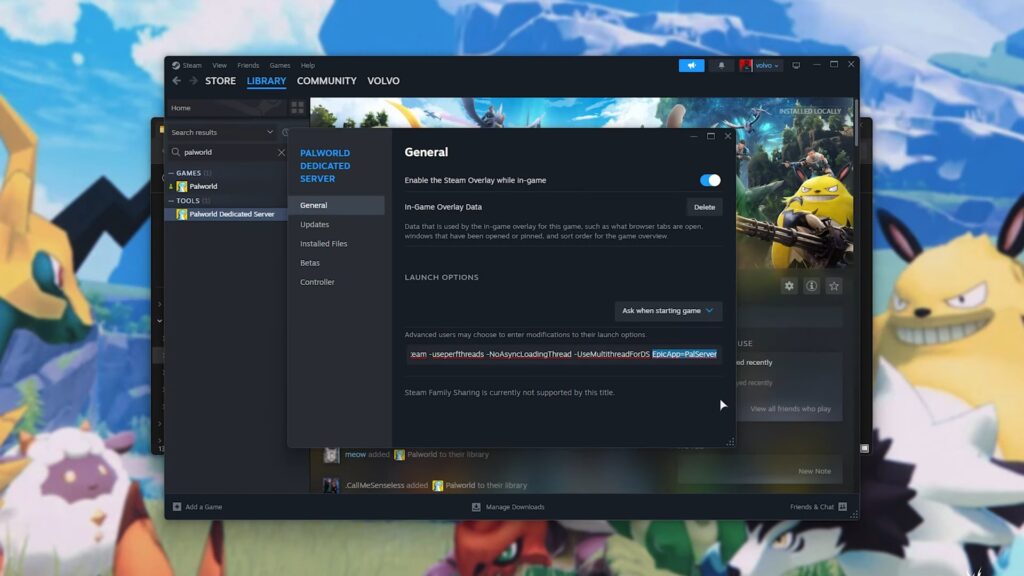Click the search magnifier icon
Image resolution: width=1024 pixels, height=576 pixels.
pyautogui.click(x=176, y=152)
